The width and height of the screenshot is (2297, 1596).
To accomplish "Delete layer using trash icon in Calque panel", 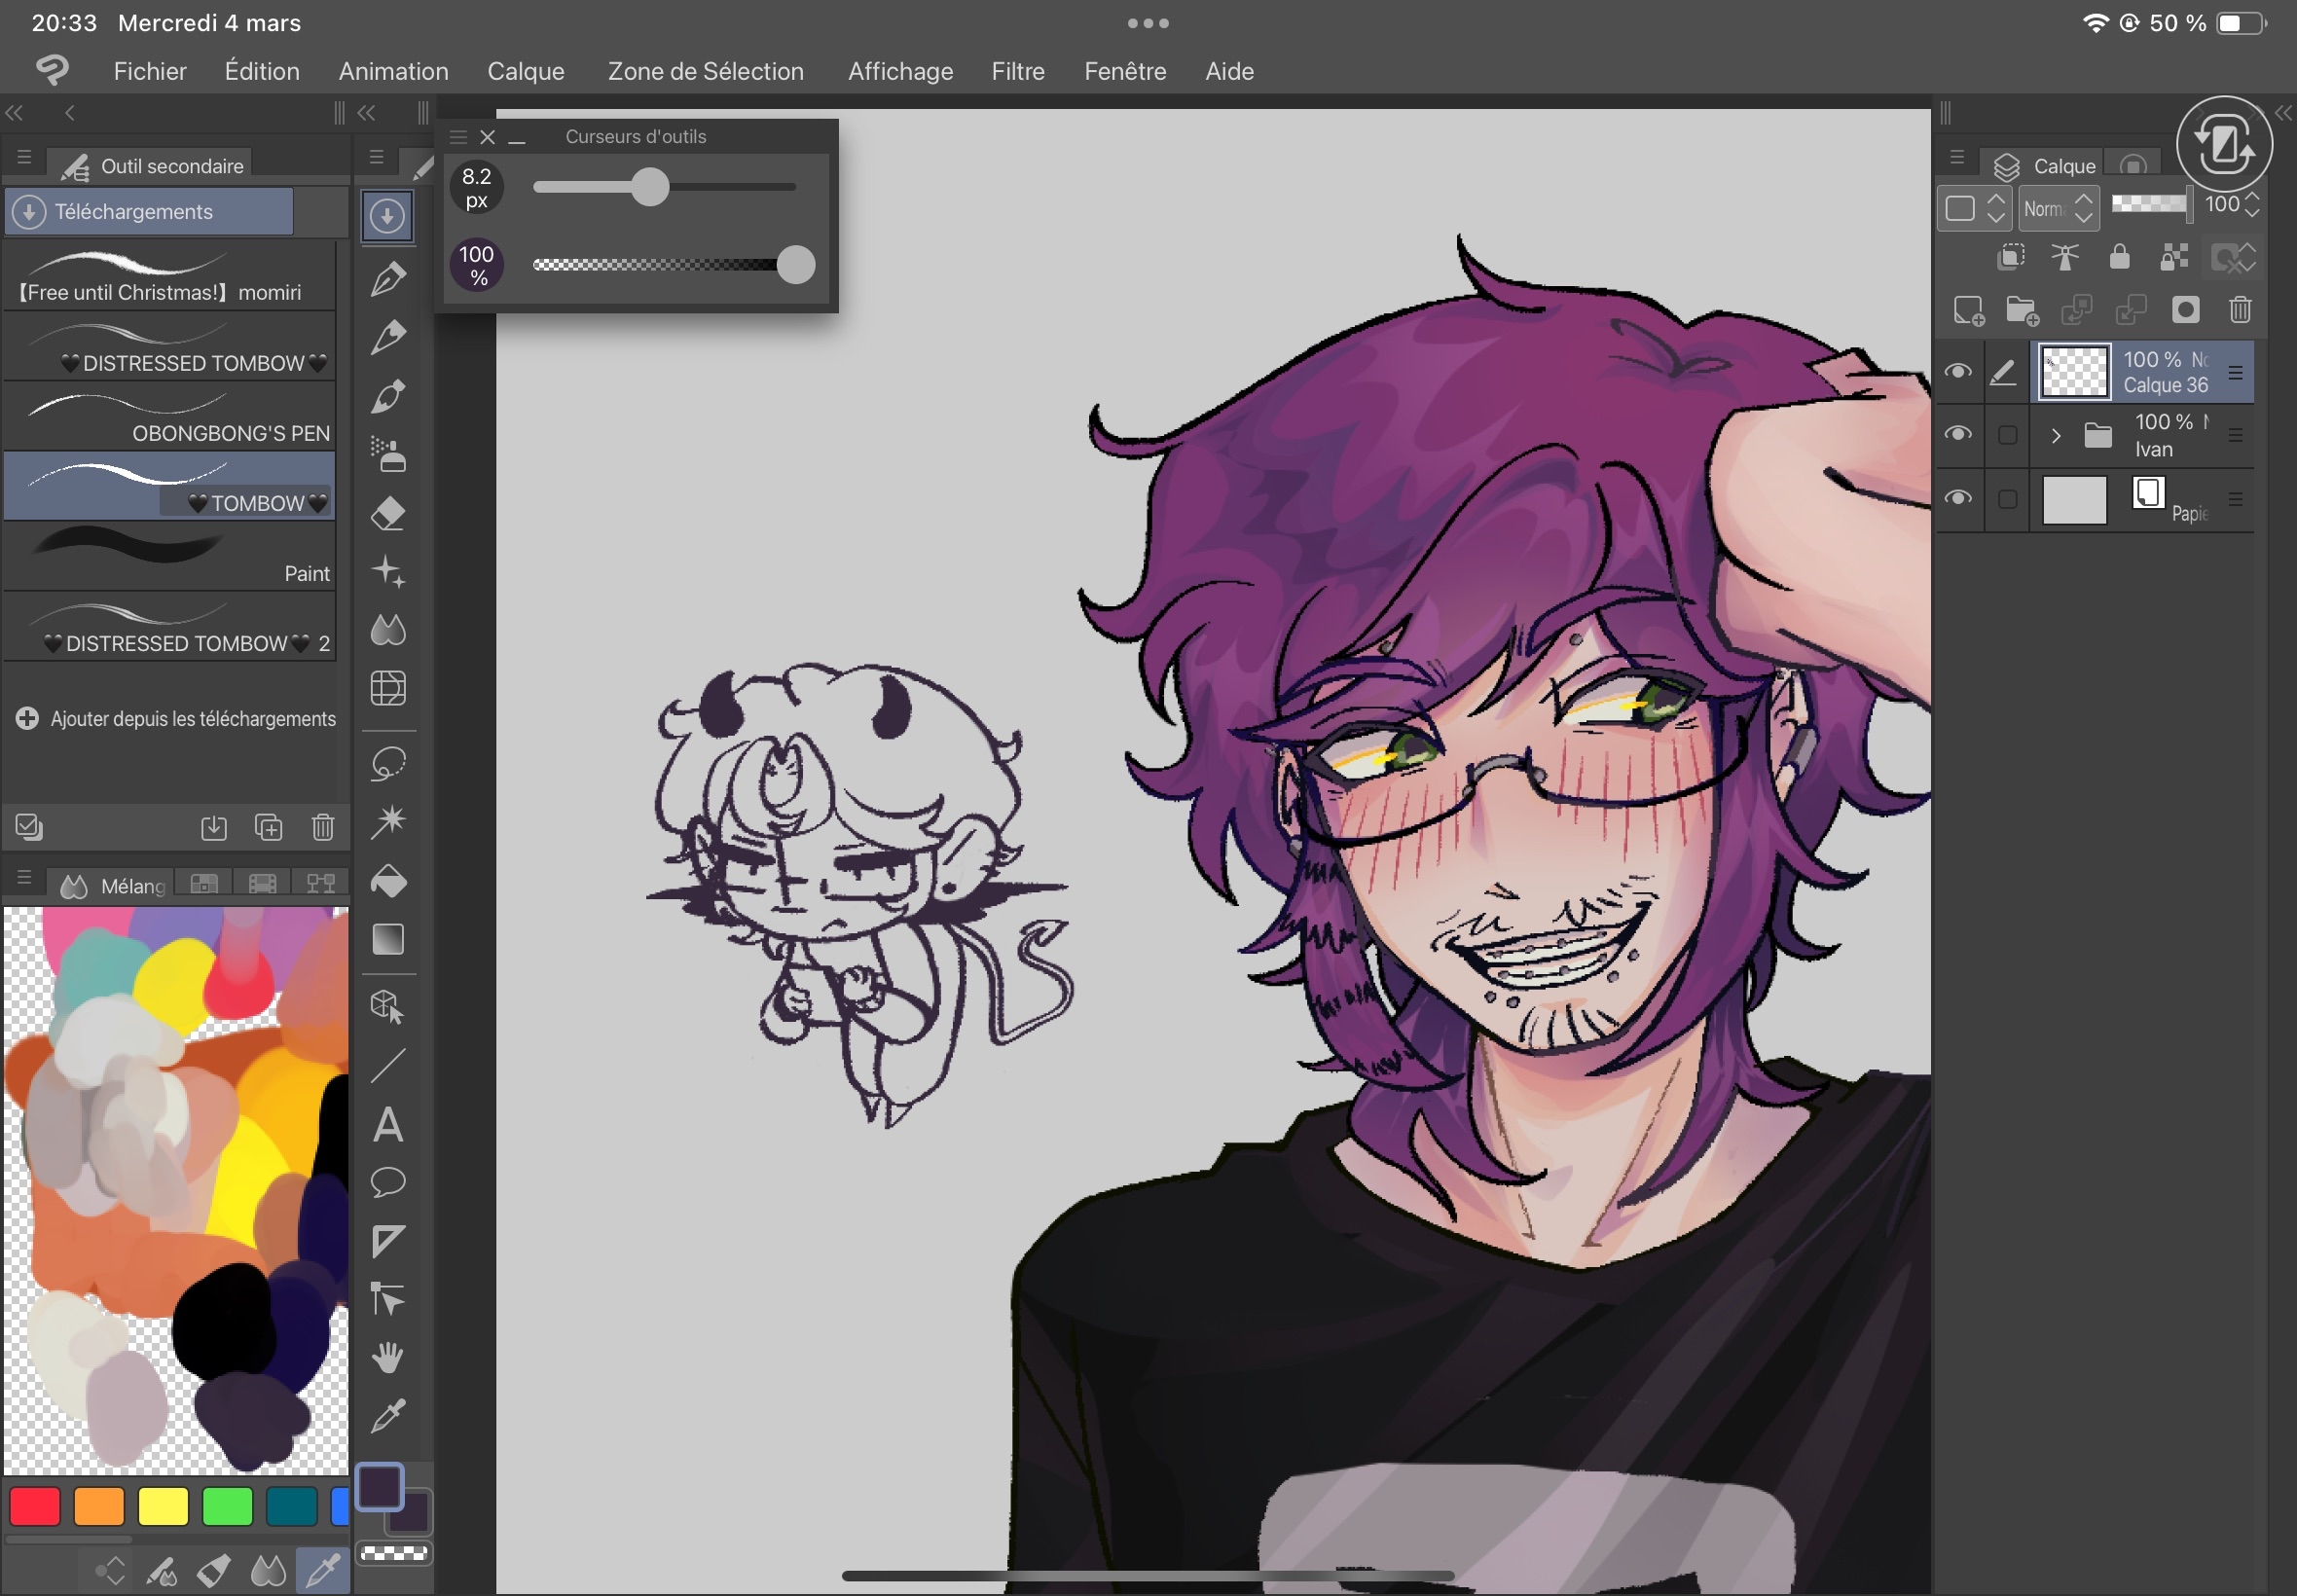I will click(2240, 310).
